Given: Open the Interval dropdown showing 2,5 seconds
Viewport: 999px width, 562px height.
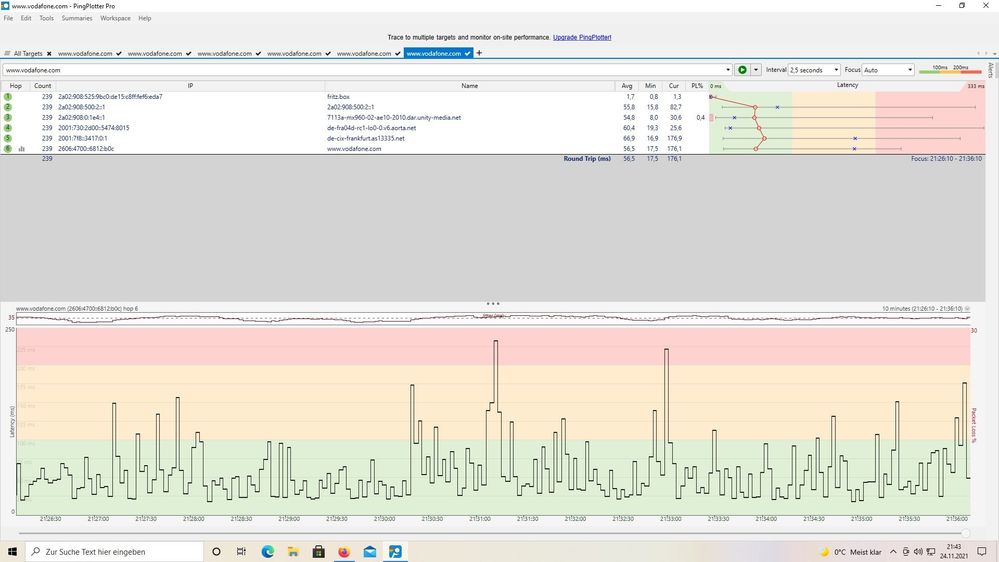Looking at the screenshot, I should pyautogui.click(x=814, y=70).
